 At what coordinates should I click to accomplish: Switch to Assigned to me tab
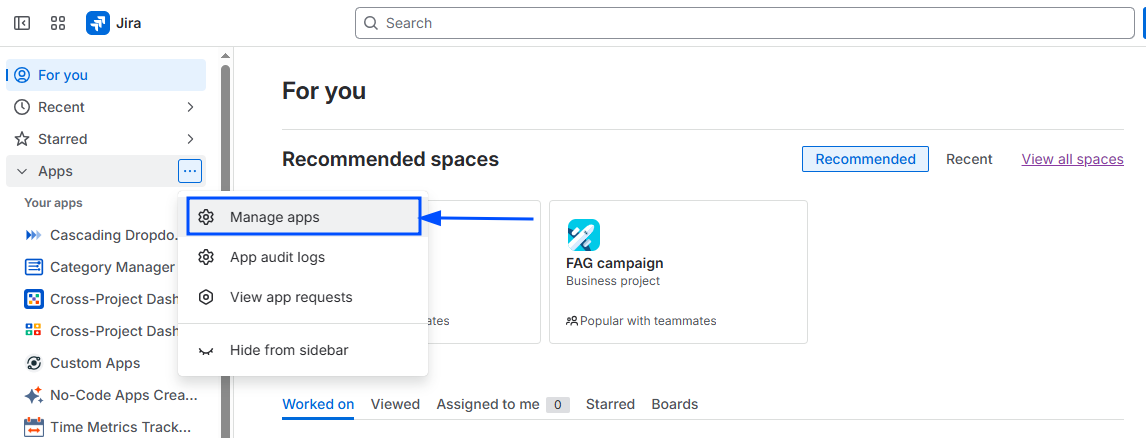tap(488, 404)
